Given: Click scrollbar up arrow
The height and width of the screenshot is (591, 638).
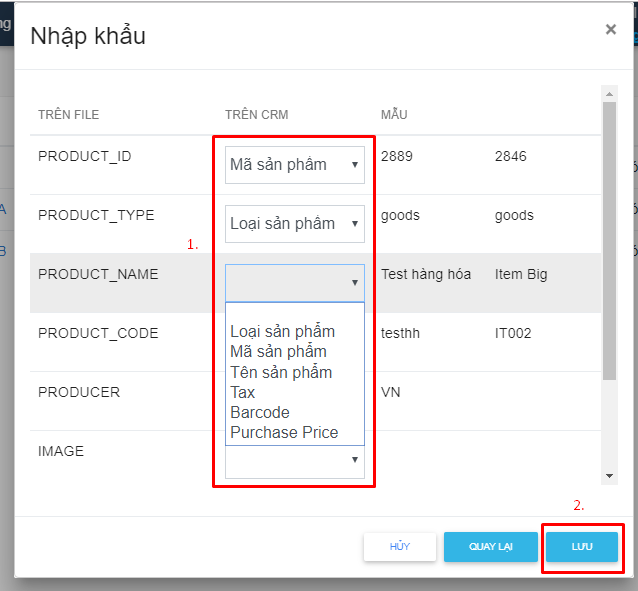Looking at the screenshot, I should (609, 95).
